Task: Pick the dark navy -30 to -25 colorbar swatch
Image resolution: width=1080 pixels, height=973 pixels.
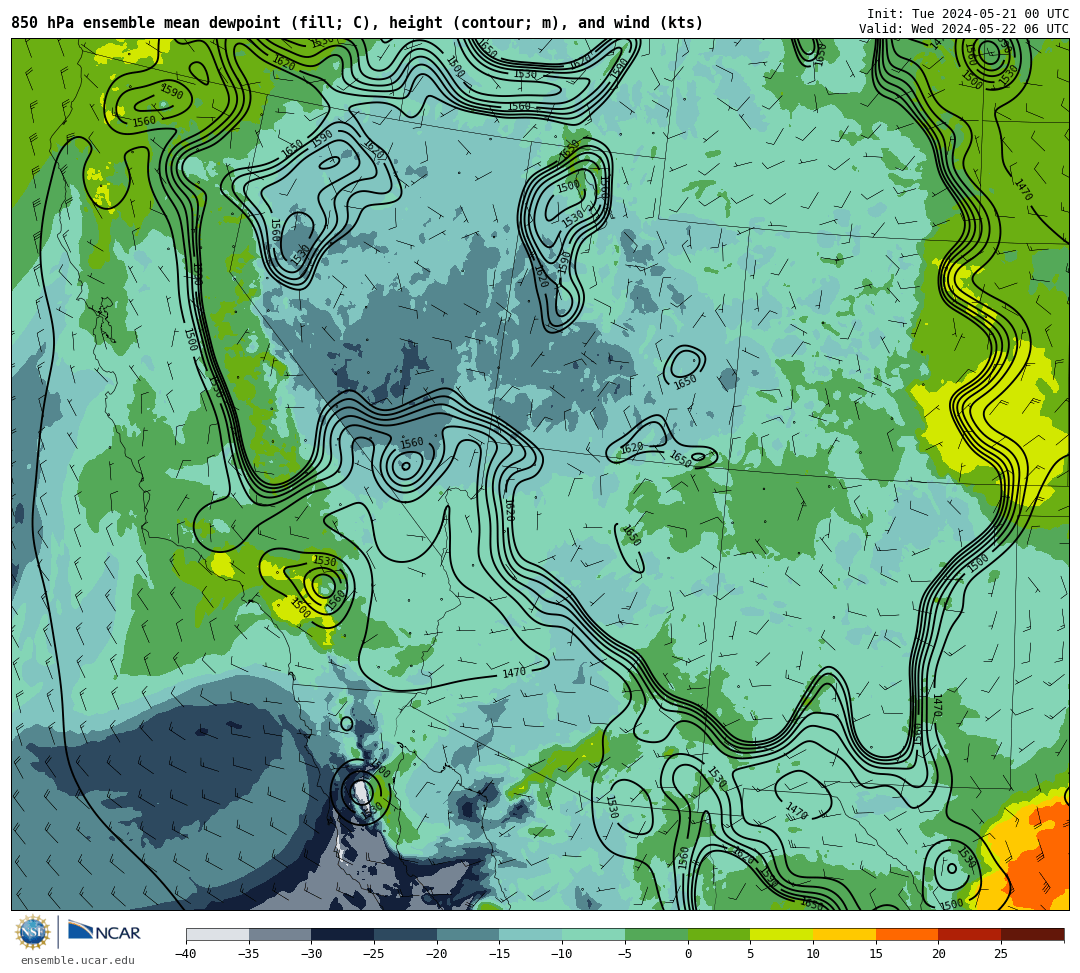Action: [x=343, y=934]
